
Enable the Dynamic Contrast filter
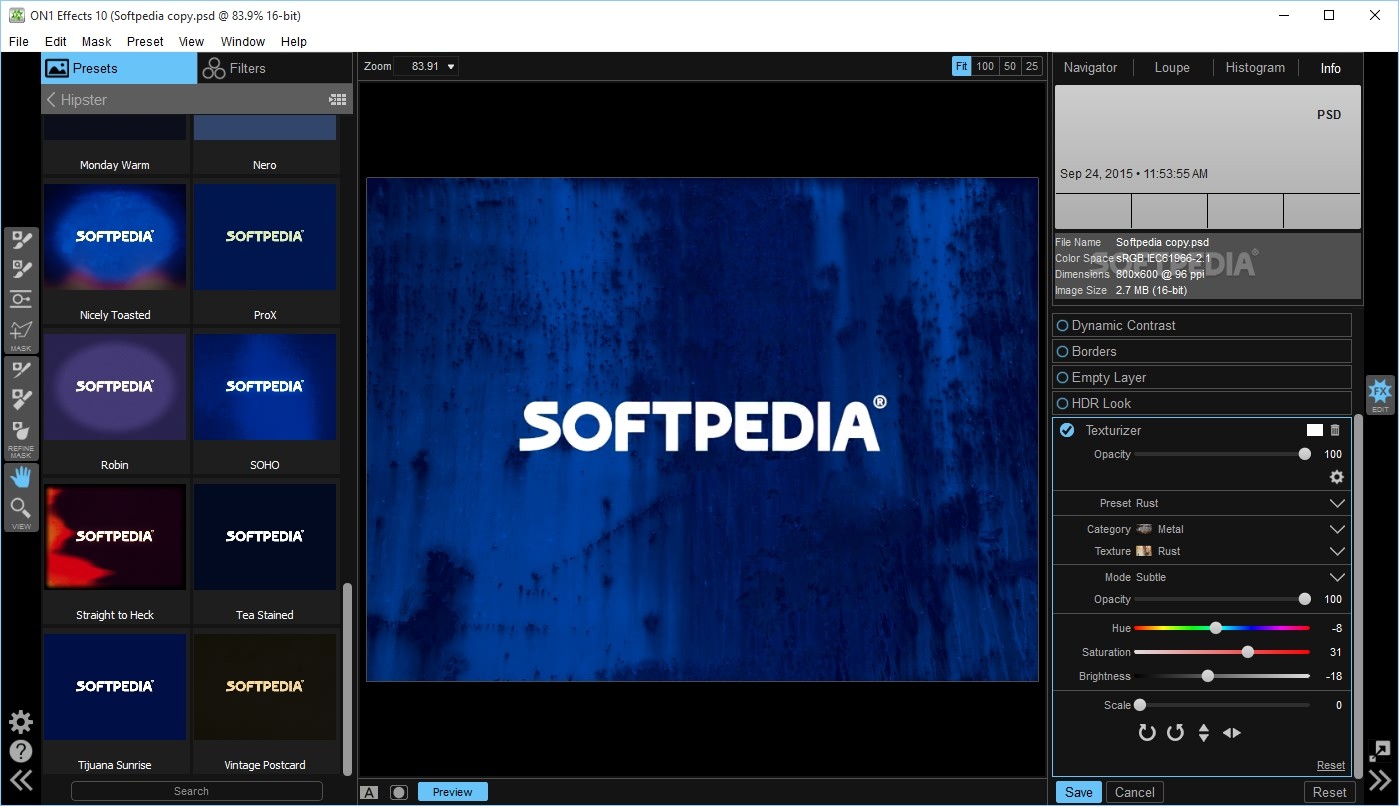click(1063, 325)
